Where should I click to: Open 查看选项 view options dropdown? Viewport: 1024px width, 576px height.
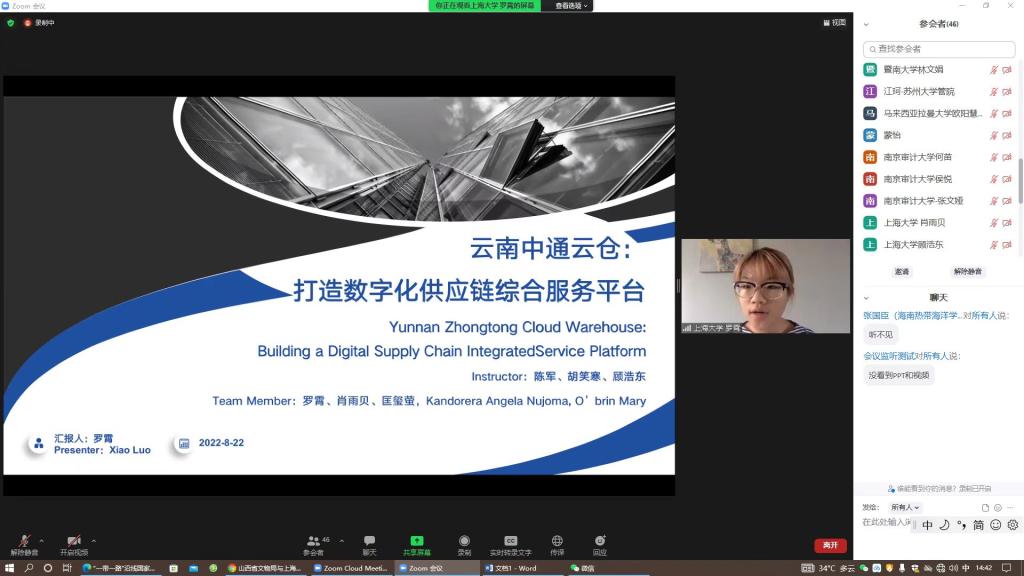pyautogui.click(x=573, y=6)
